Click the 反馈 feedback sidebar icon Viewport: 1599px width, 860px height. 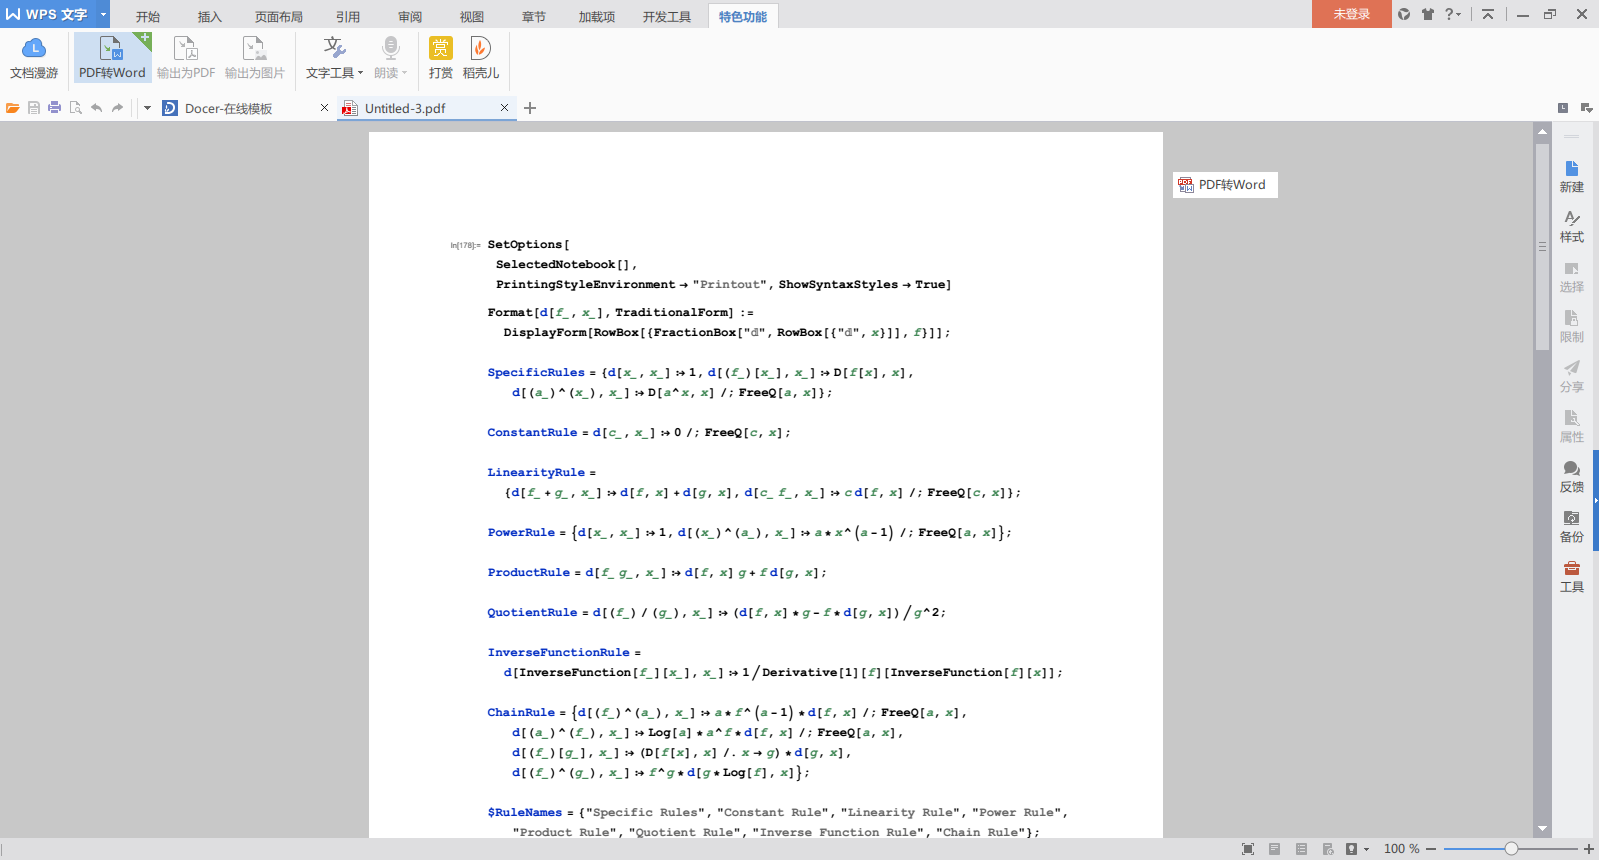[x=1572, y=477]
